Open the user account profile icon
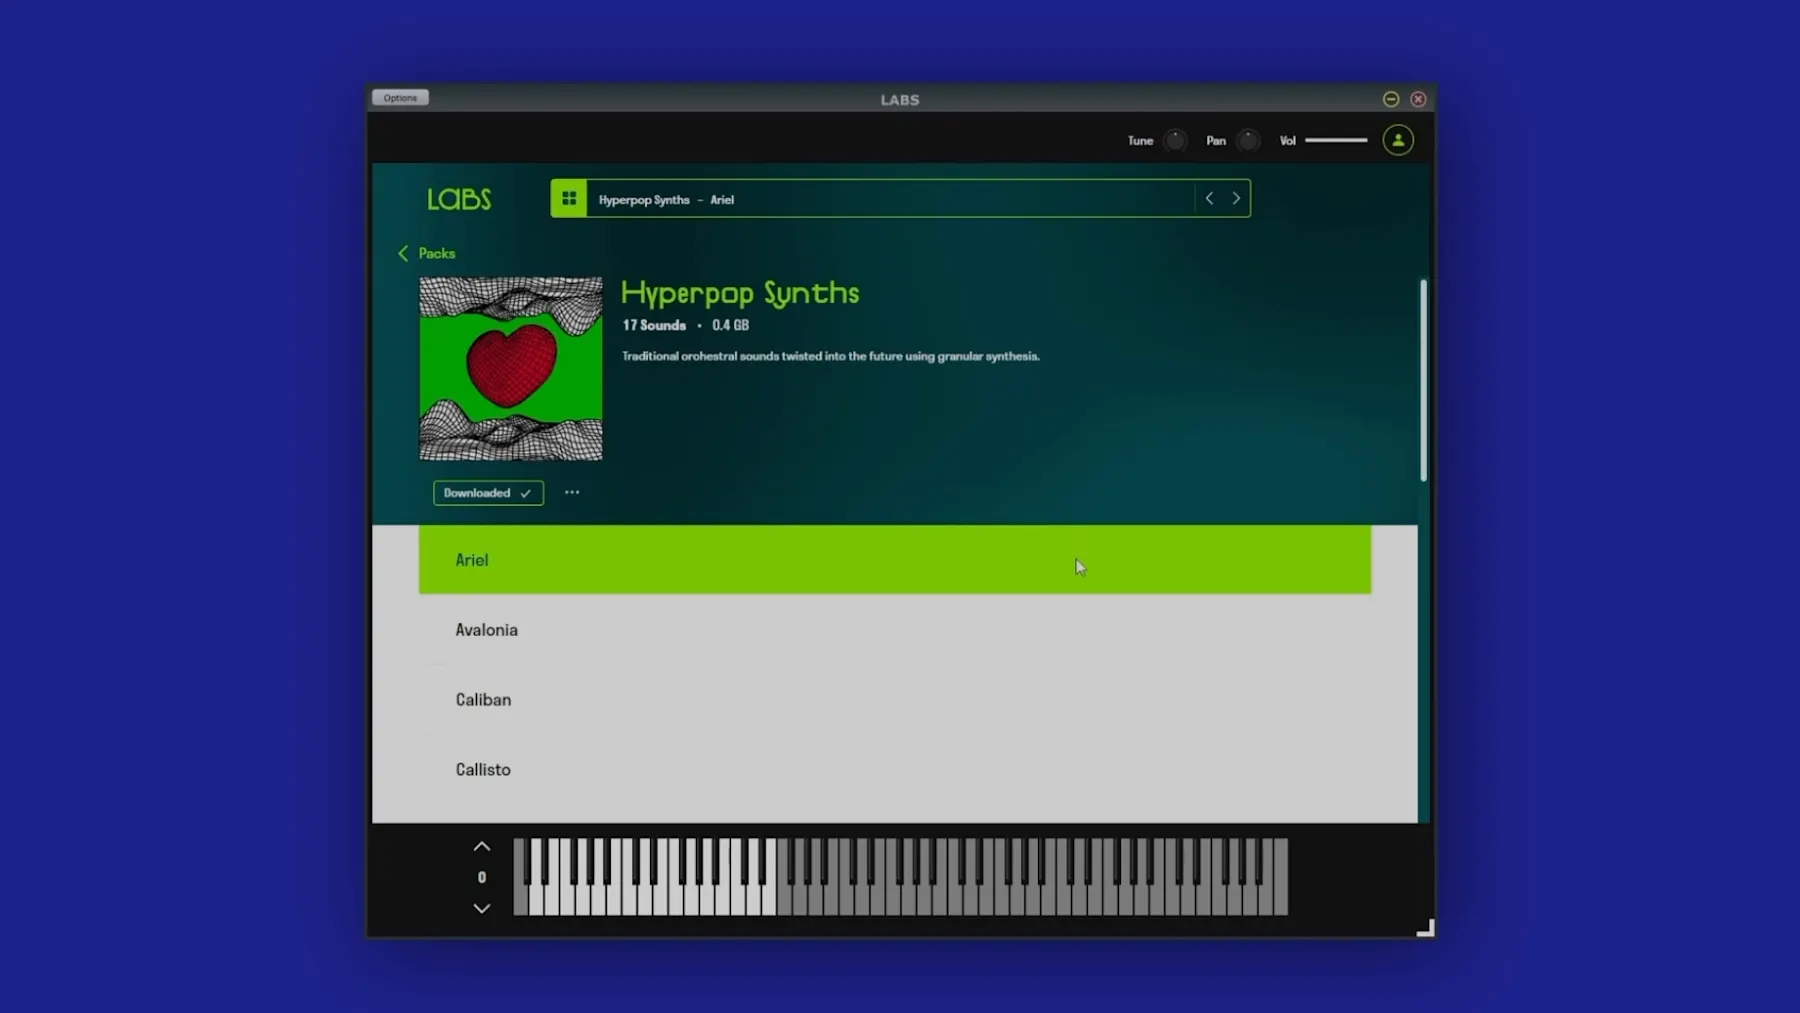The height and width of the screenshot is (1013, 1800). pyautogui.click(x=1398, y=141)
